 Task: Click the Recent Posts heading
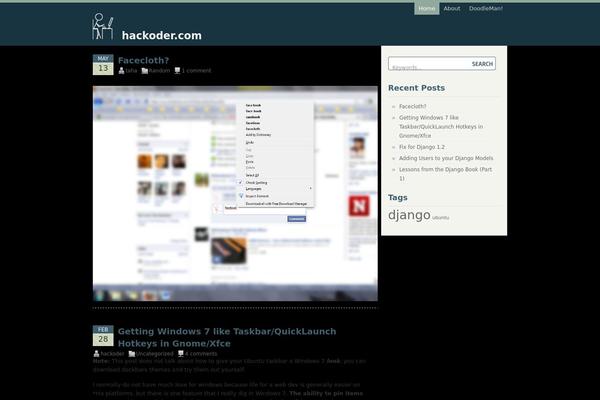[416, 88]
